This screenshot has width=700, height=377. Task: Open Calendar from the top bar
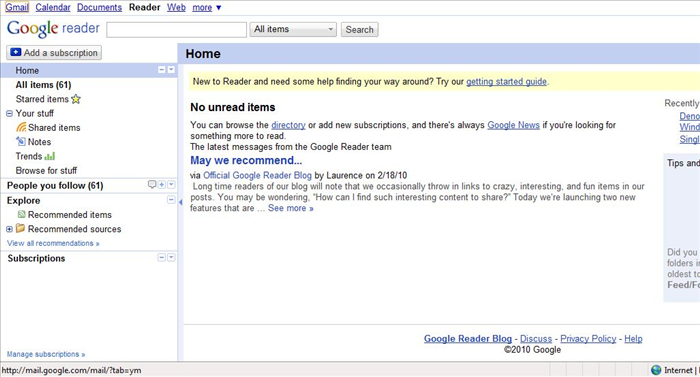53,7
